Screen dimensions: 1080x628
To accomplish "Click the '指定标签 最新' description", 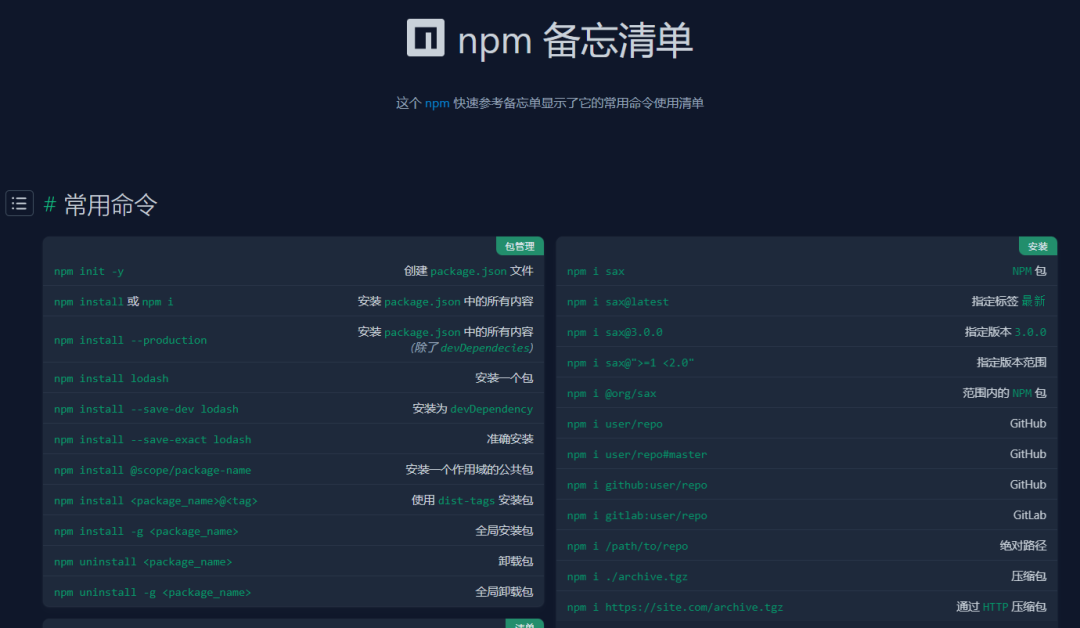I will [1009, 302].
